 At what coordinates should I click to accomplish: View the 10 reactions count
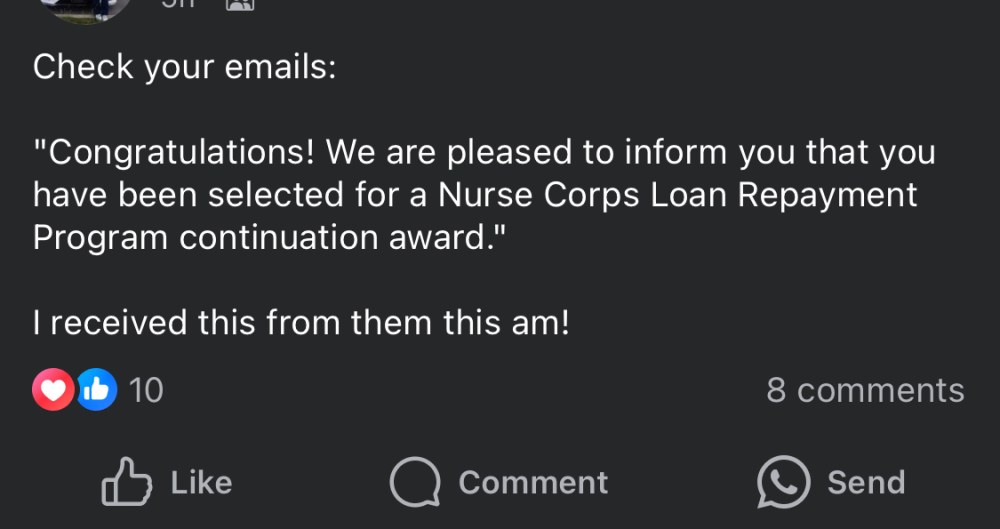(x=146, y=390)
